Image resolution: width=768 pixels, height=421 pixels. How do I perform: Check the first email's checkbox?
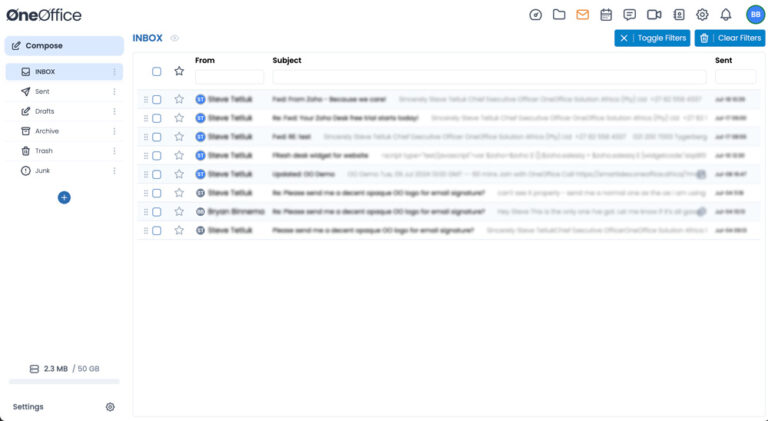156,100
